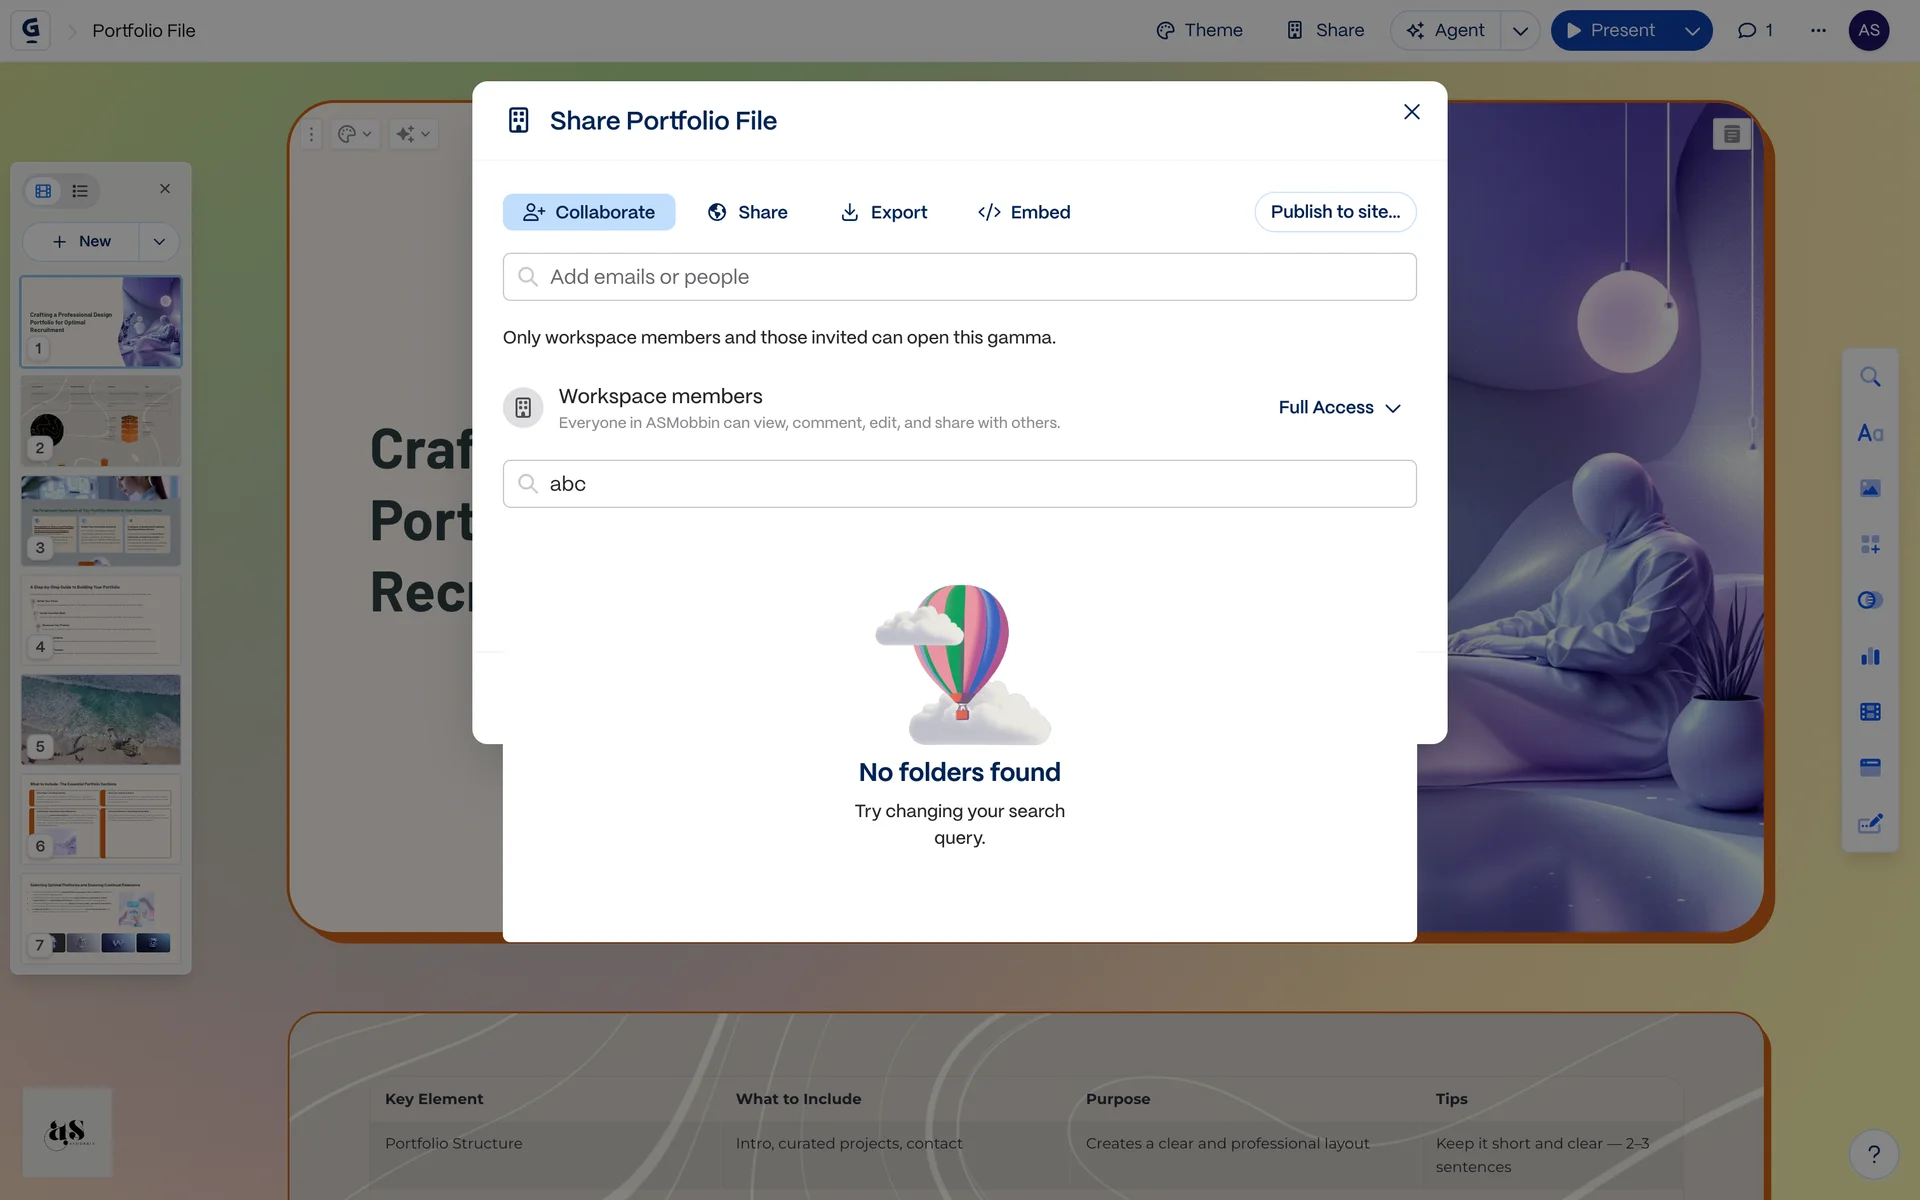Switch to filmstrip view in slide panel
This screenshot has width=1920, height=1200.
(43, 191)
